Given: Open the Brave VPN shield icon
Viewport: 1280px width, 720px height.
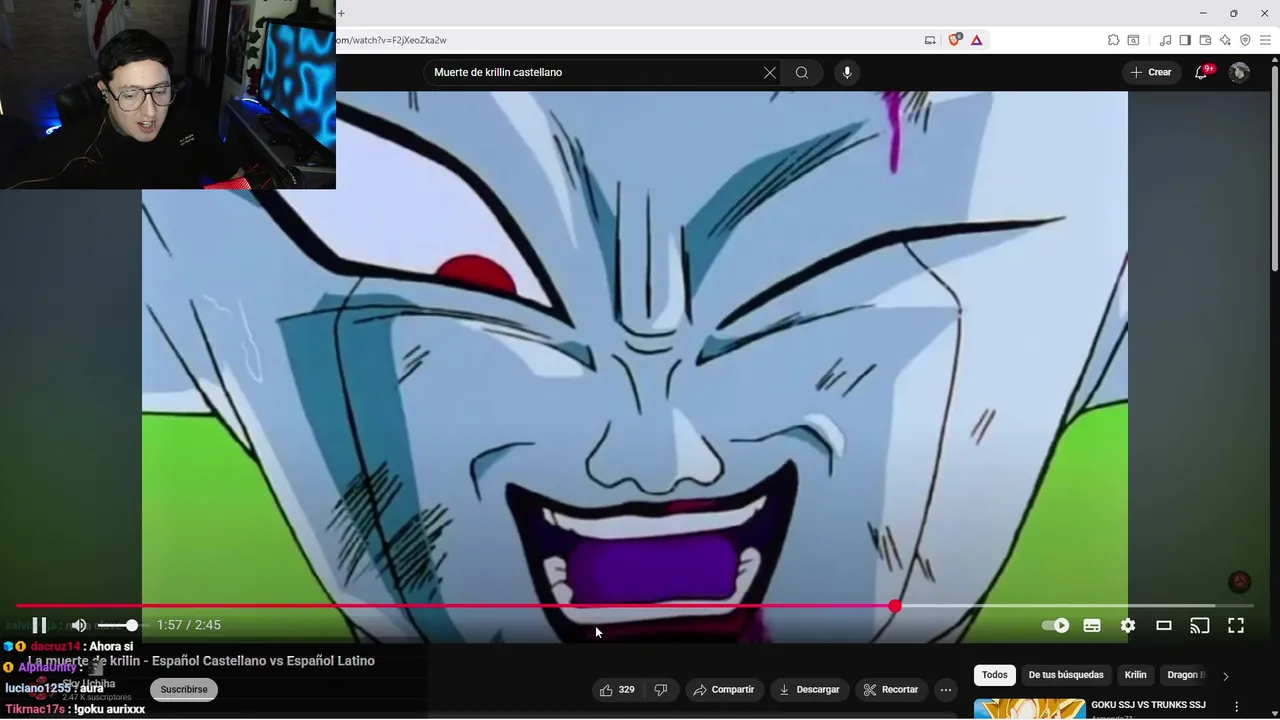Looking at the screenshot, I should click(1245, 40).
